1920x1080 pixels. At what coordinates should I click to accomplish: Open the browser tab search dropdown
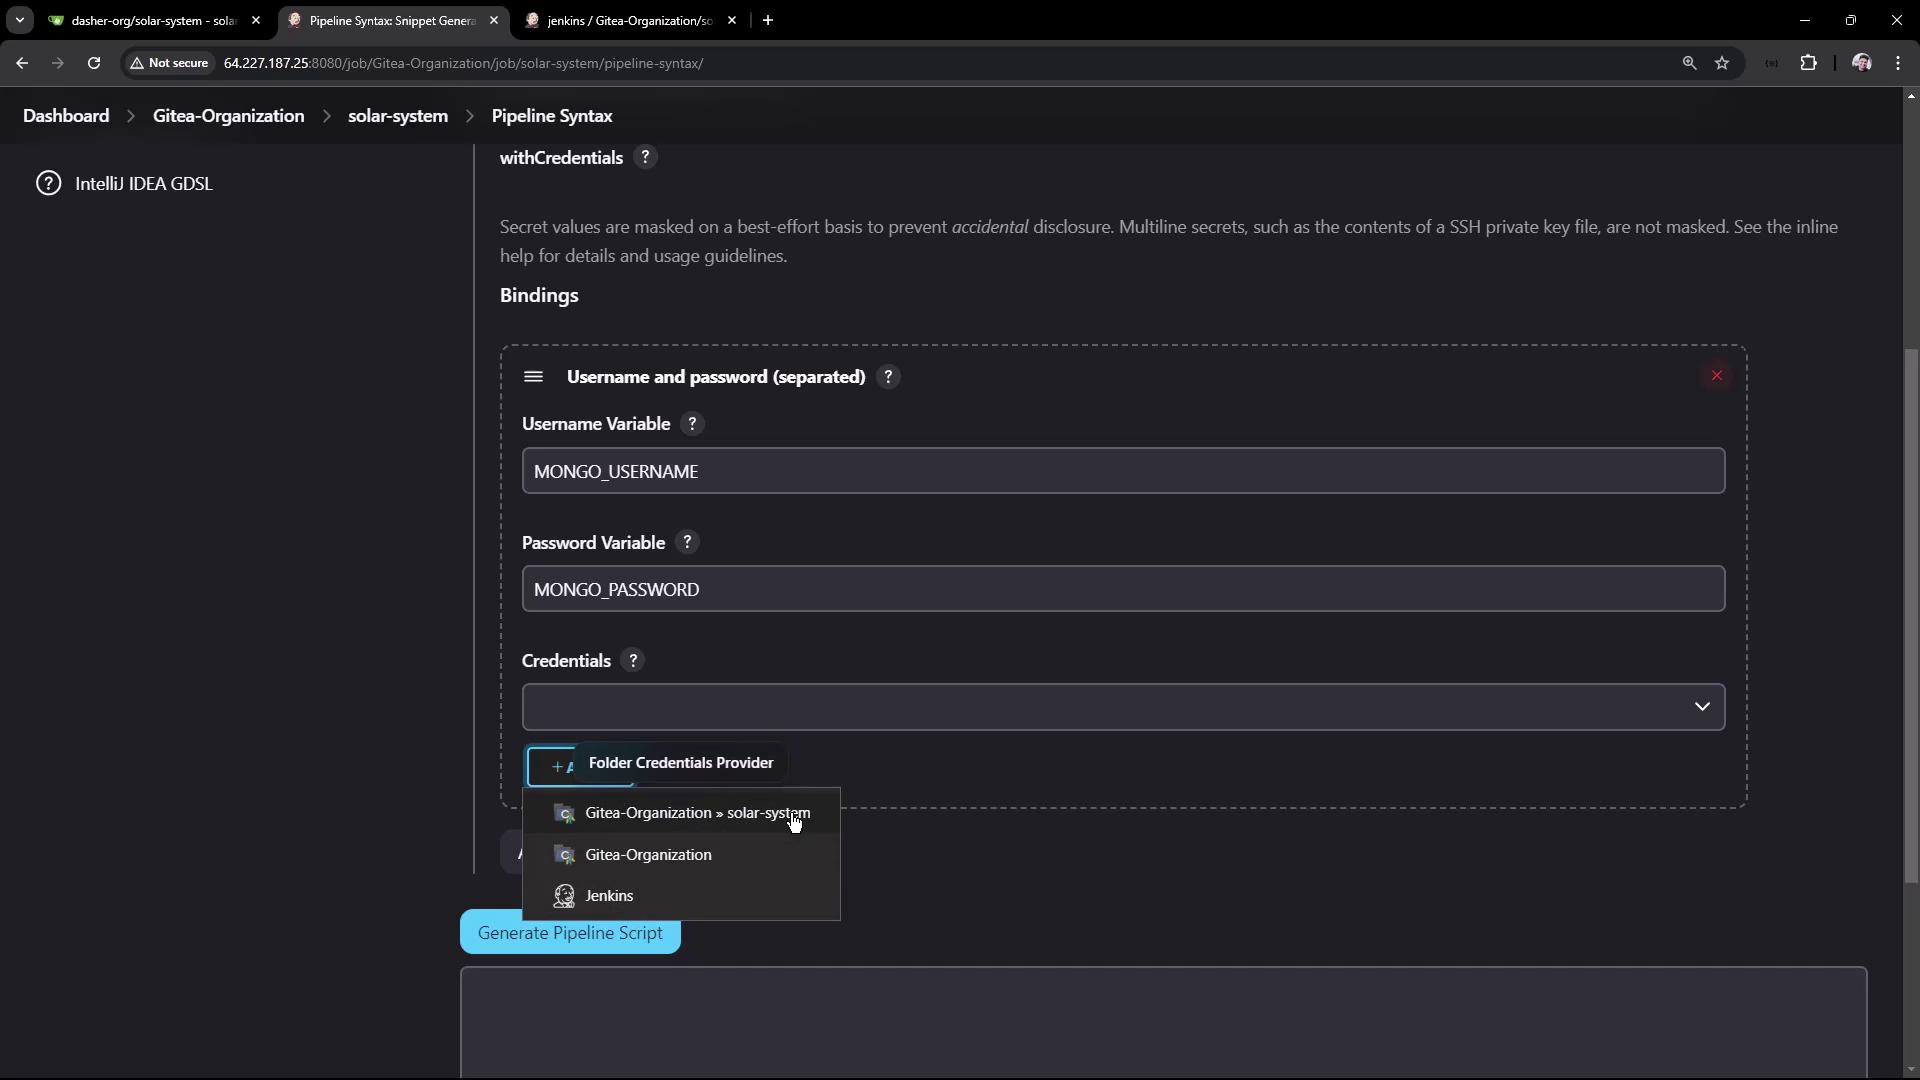(19, 20)
